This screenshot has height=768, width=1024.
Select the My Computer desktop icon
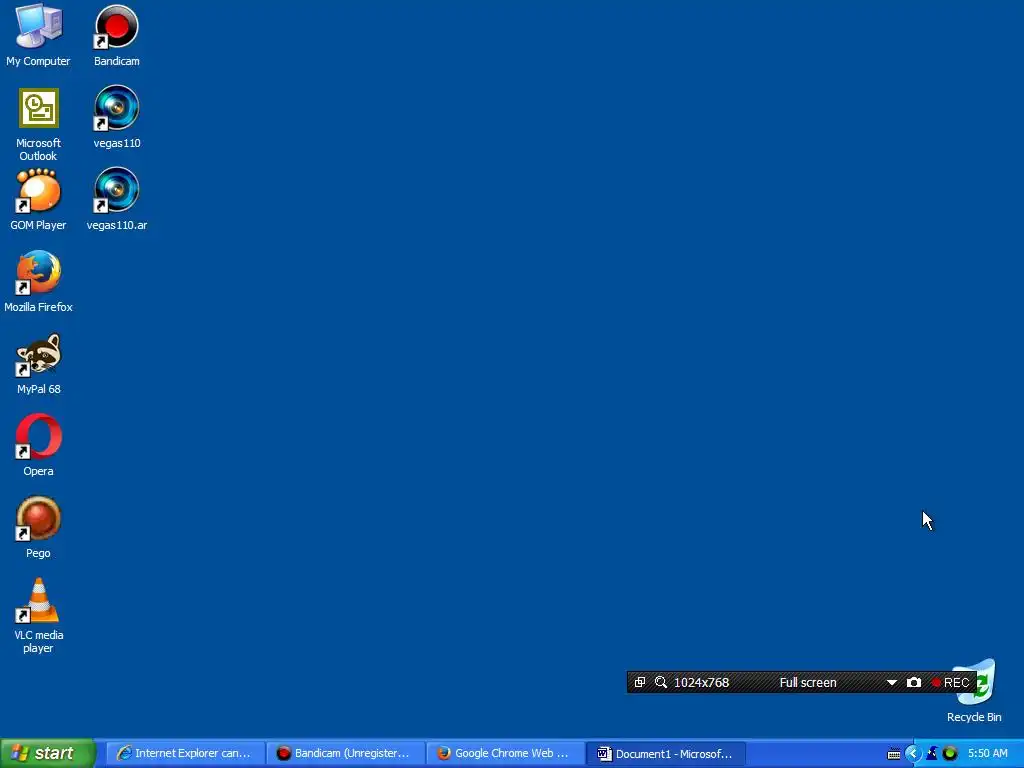tap(39, 36)
